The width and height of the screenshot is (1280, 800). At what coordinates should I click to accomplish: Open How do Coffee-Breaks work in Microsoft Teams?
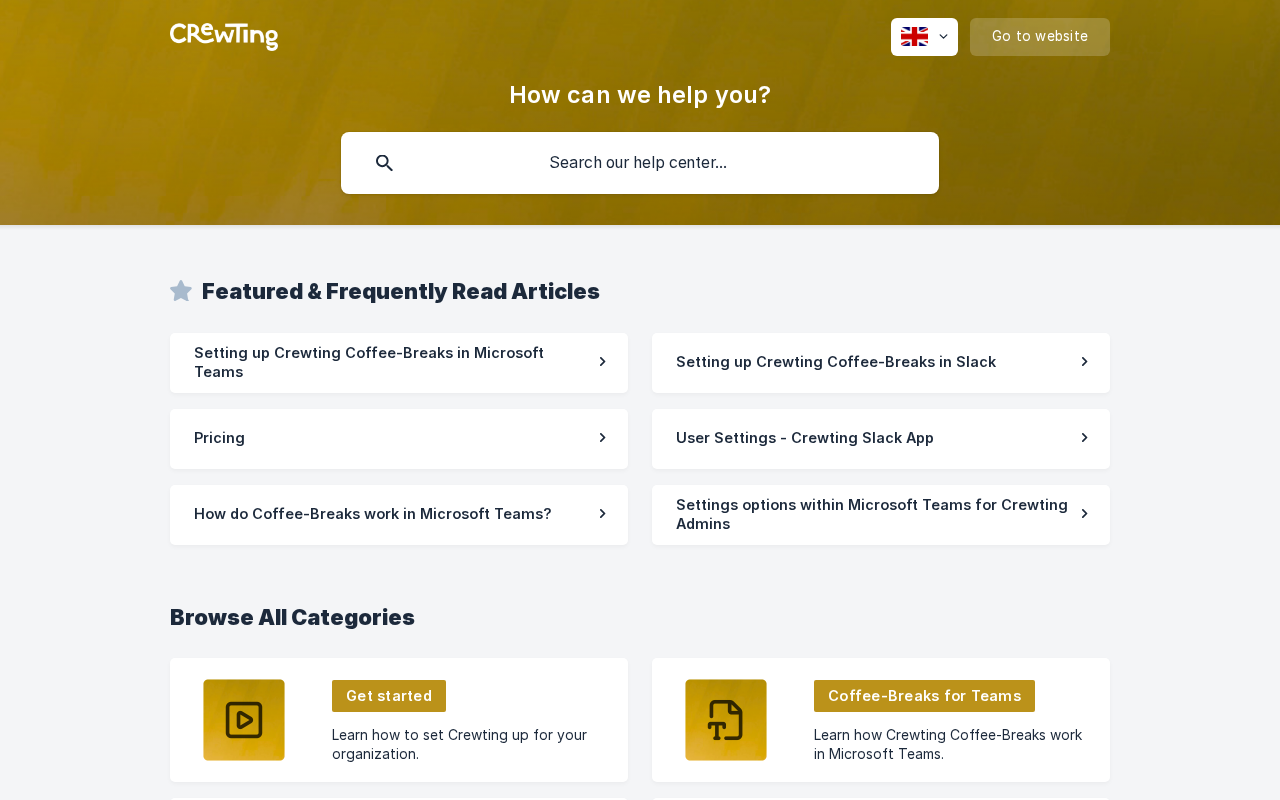399,515
